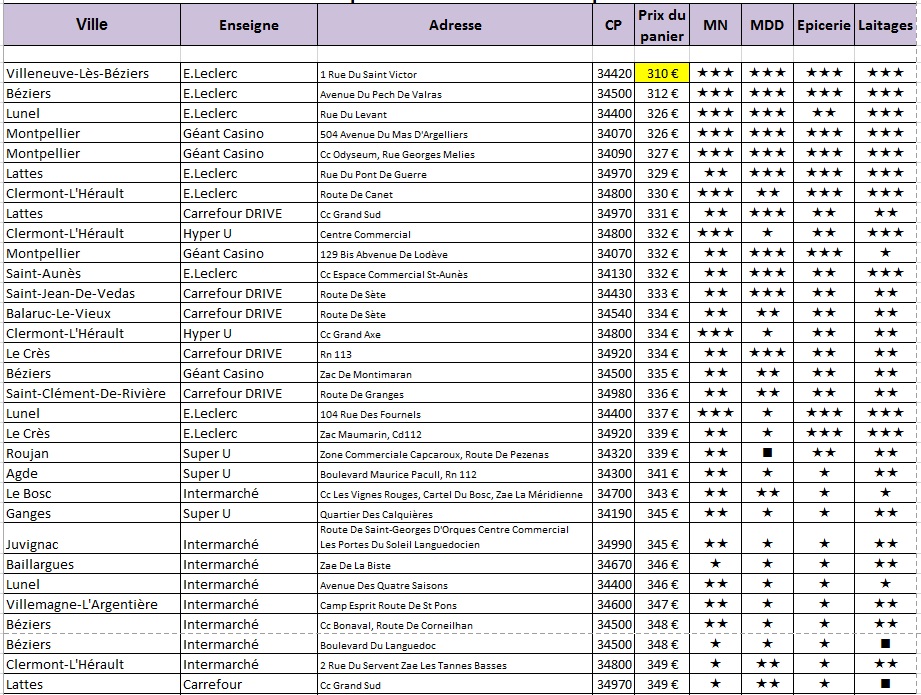This screenshot has height=695, width=921.
Task: Click the "Route De Granges" address cell
Action: click(455, 393)
